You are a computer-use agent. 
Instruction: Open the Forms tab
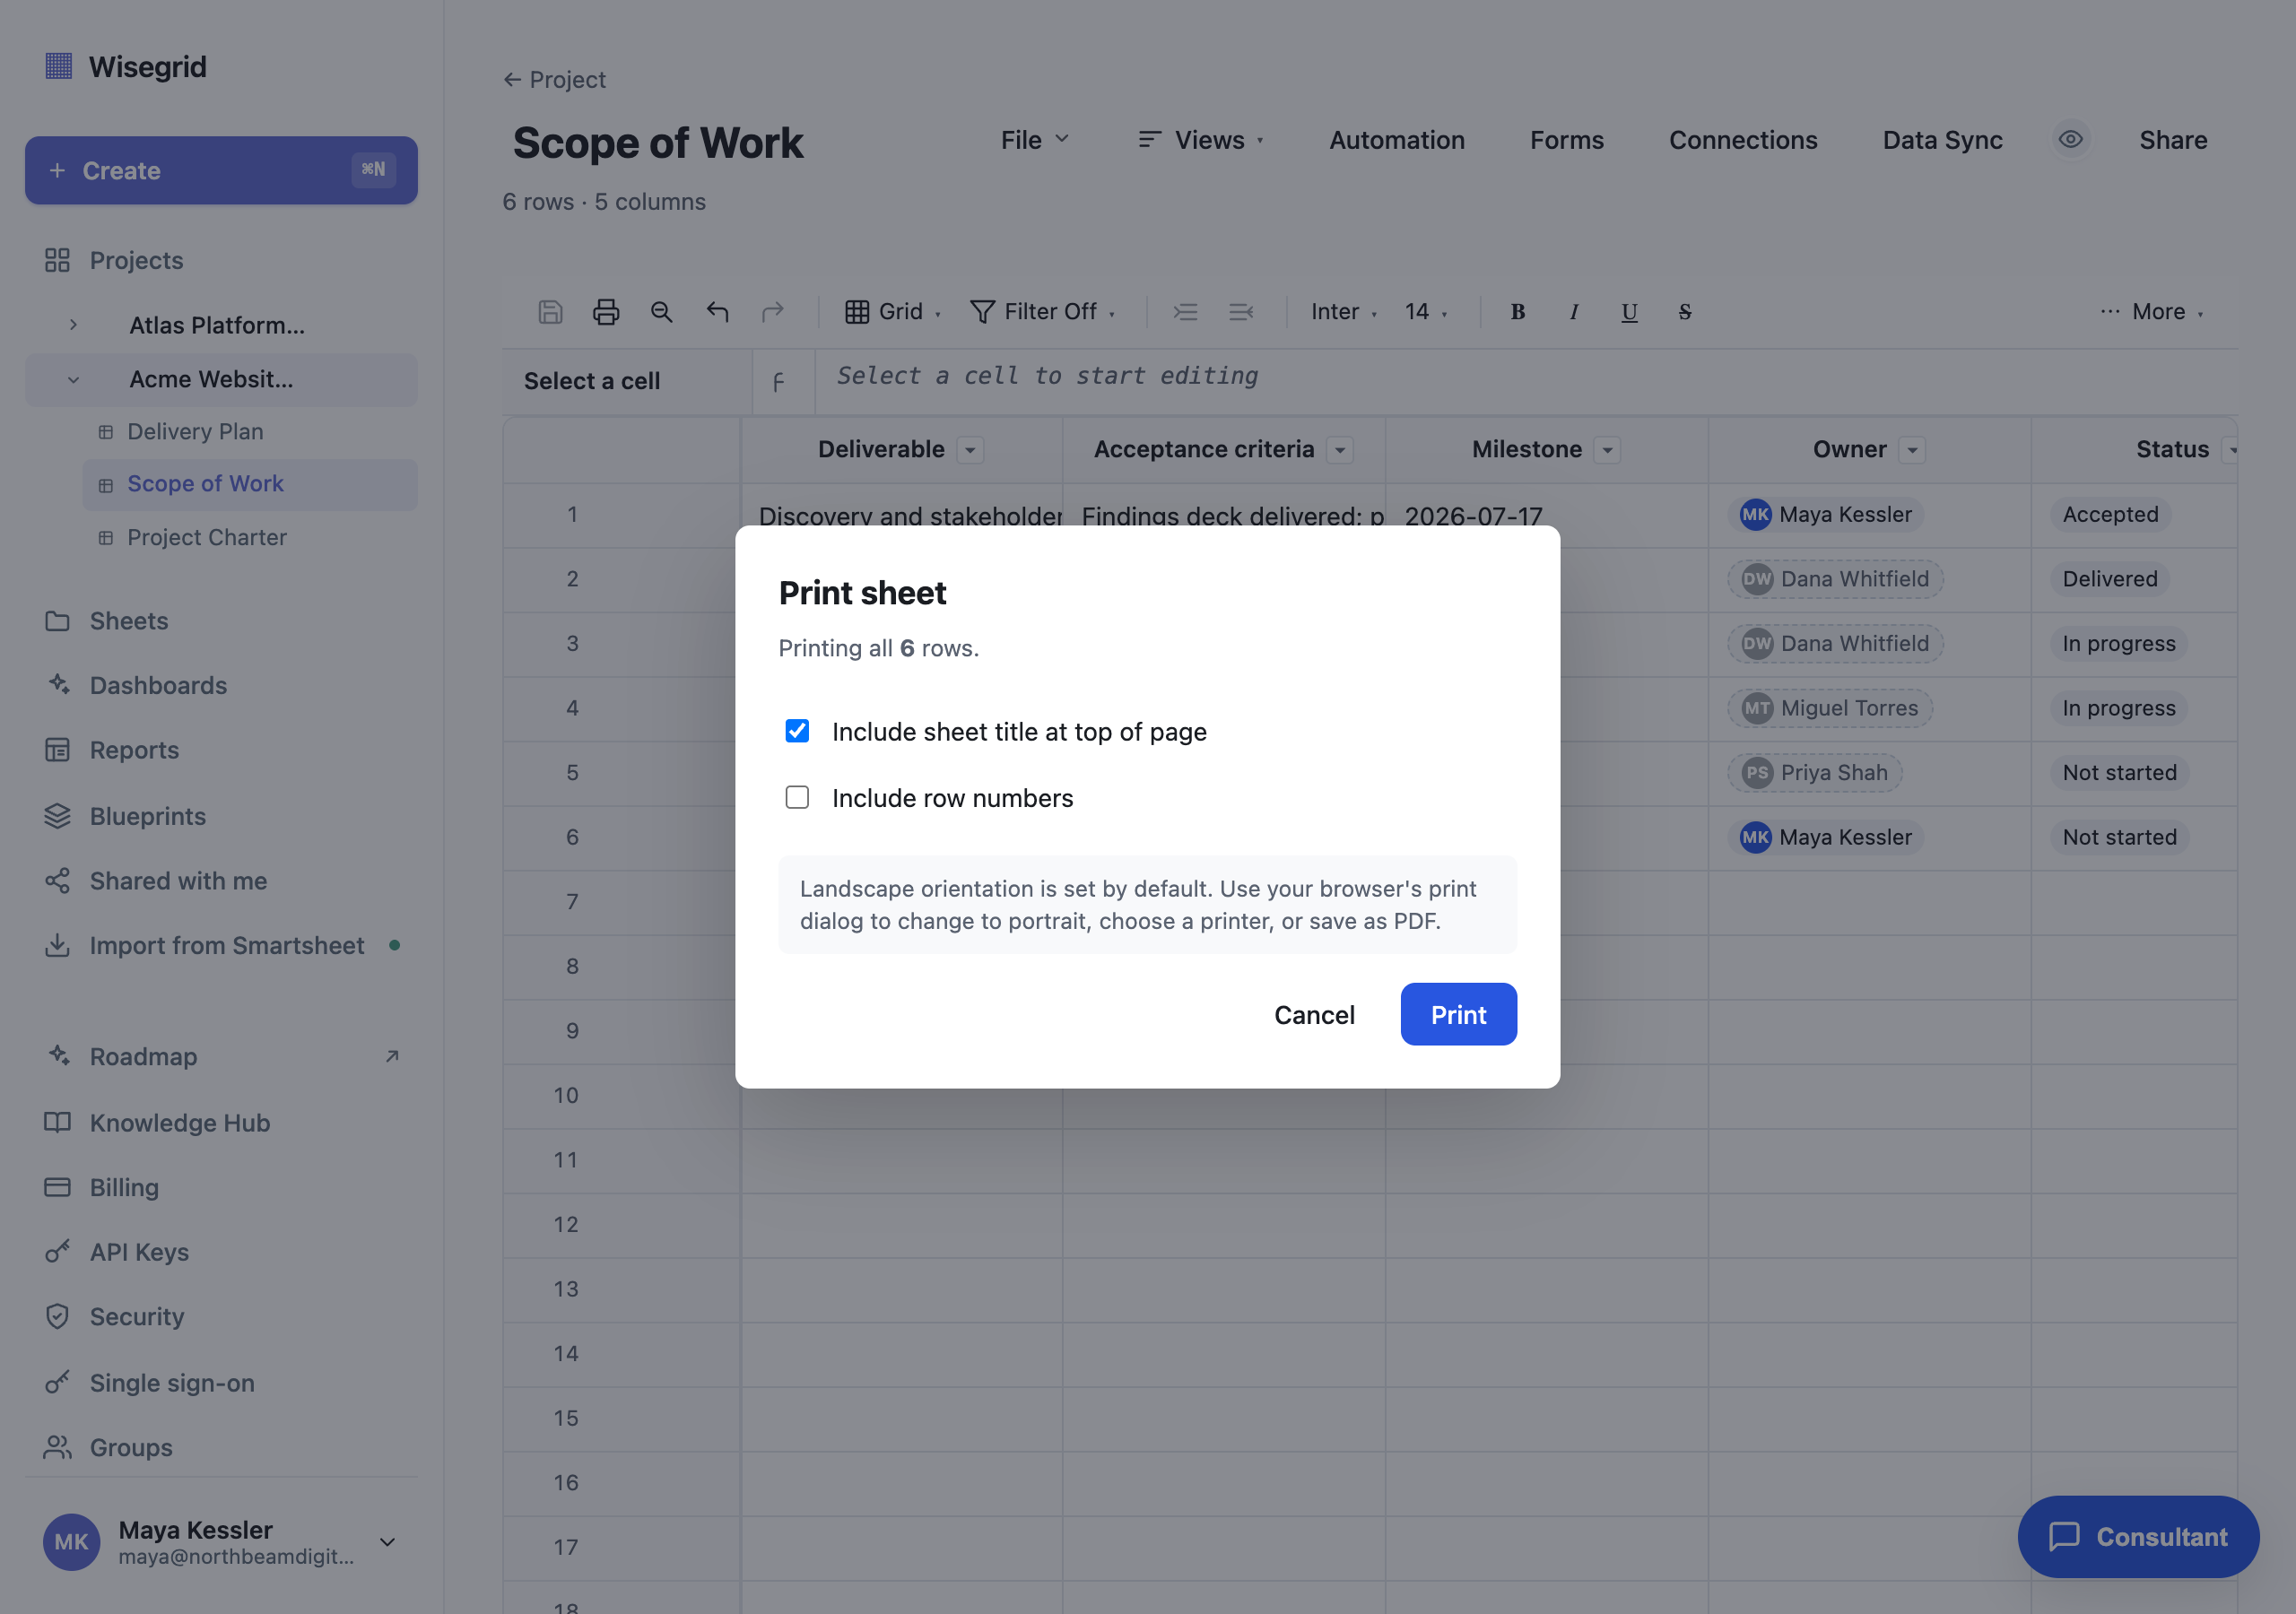point(1567,140)
